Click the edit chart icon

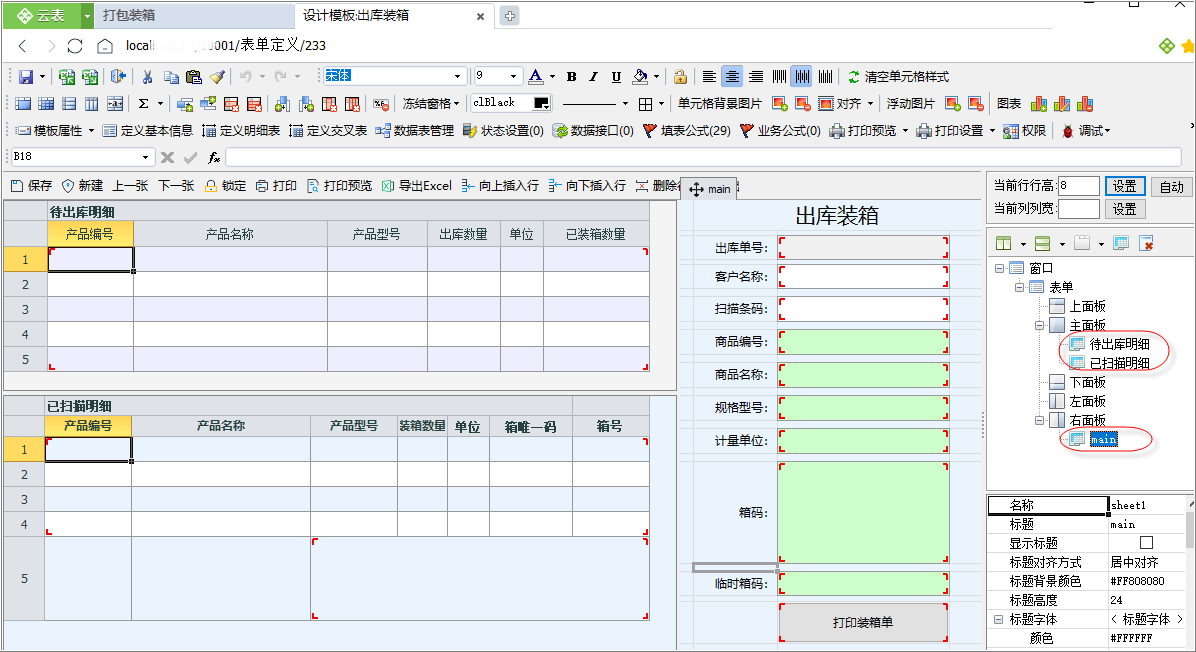[1062, 103]
